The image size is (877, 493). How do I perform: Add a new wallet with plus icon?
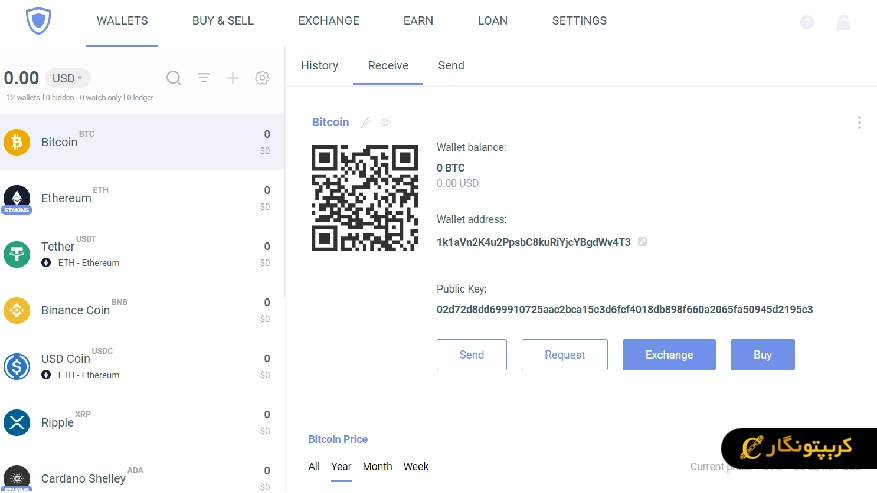point(233,78)
